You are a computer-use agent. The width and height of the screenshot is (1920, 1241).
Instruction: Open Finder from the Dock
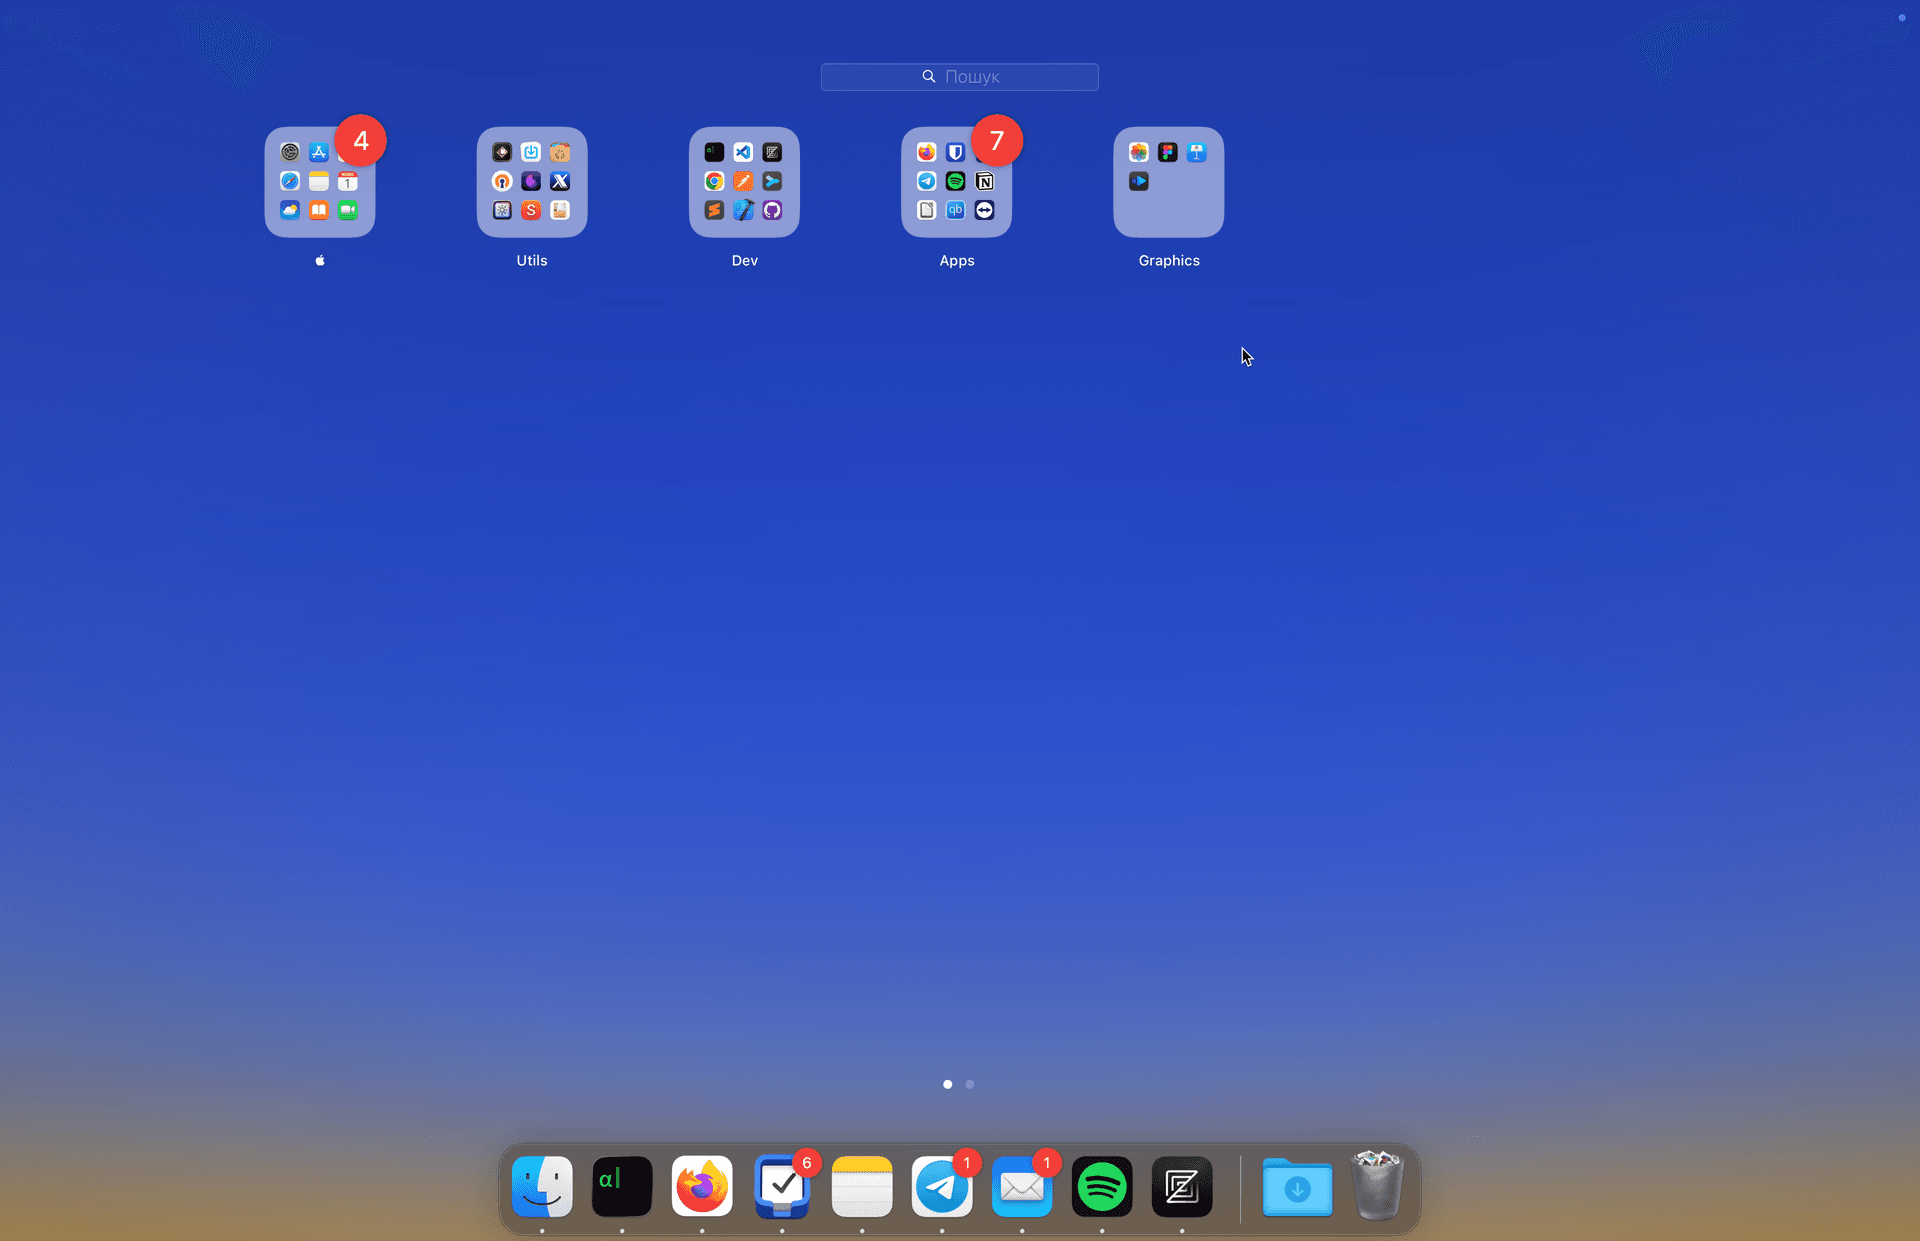click(x=542, y=1187)
